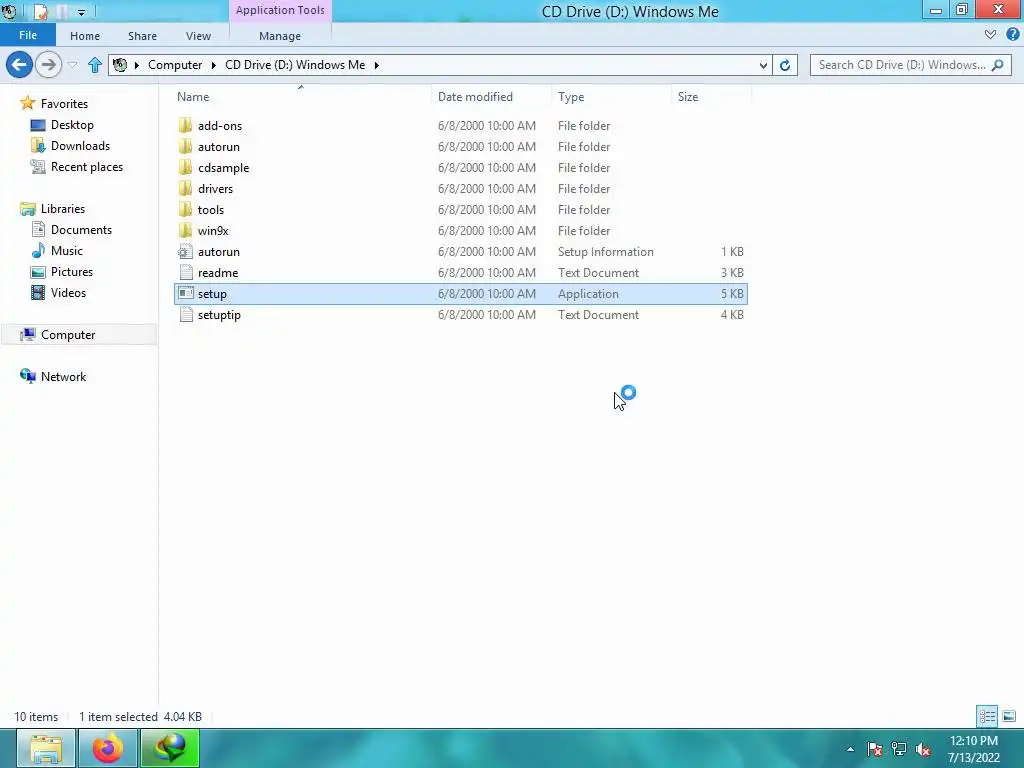The image size is (1024, 768).
Task: Sort files by Name column header
Action: [193, 97]
